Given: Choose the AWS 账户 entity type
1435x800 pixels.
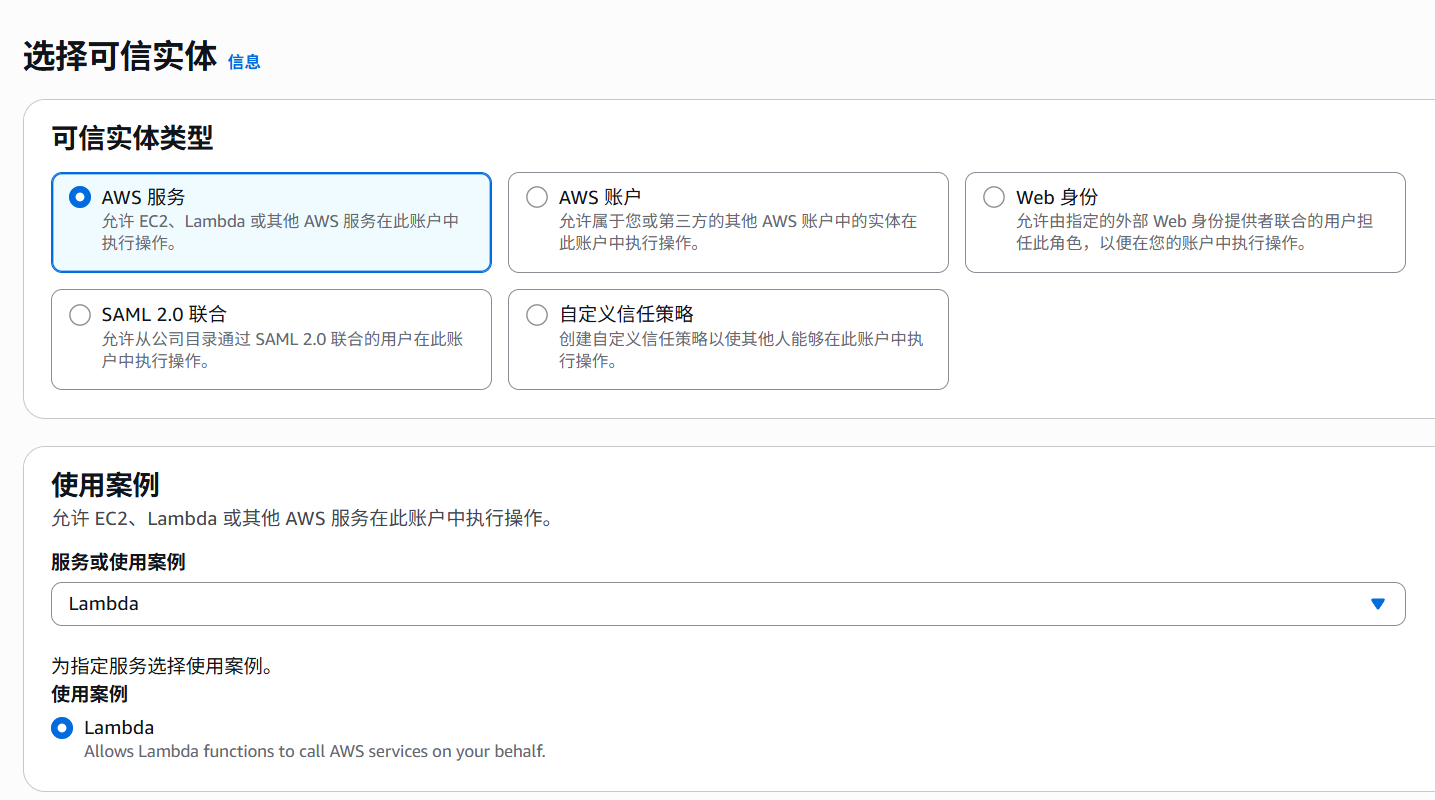Looking at the screenshot, I should [x=537, y=197].
